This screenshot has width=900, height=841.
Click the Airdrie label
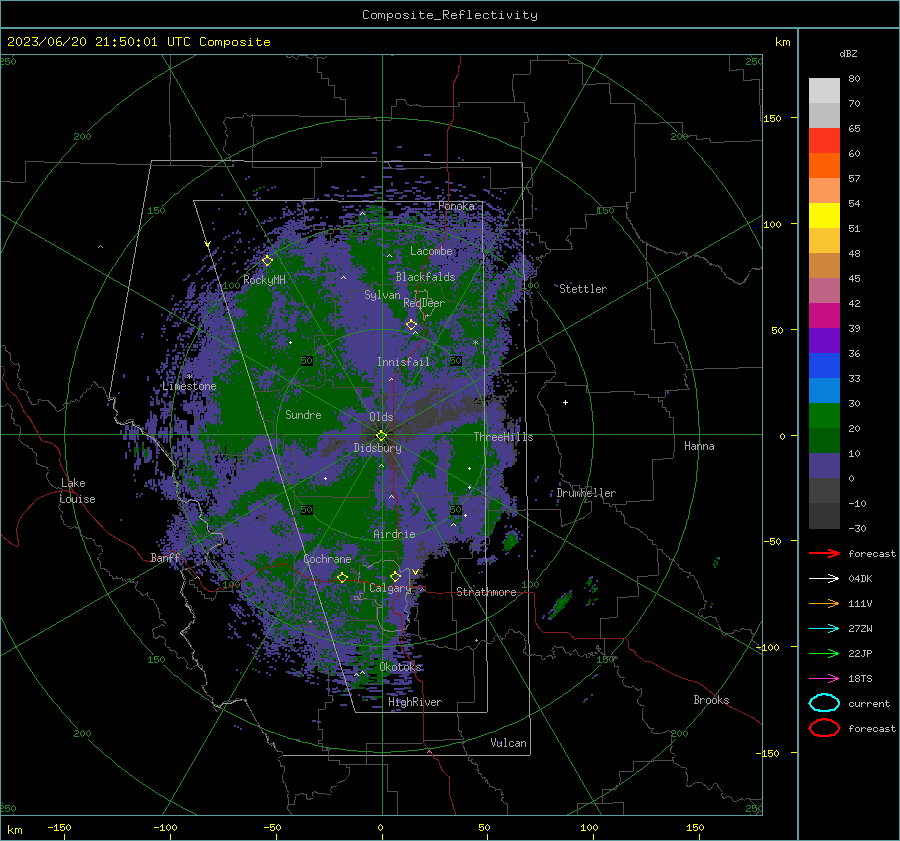point(394,534)
